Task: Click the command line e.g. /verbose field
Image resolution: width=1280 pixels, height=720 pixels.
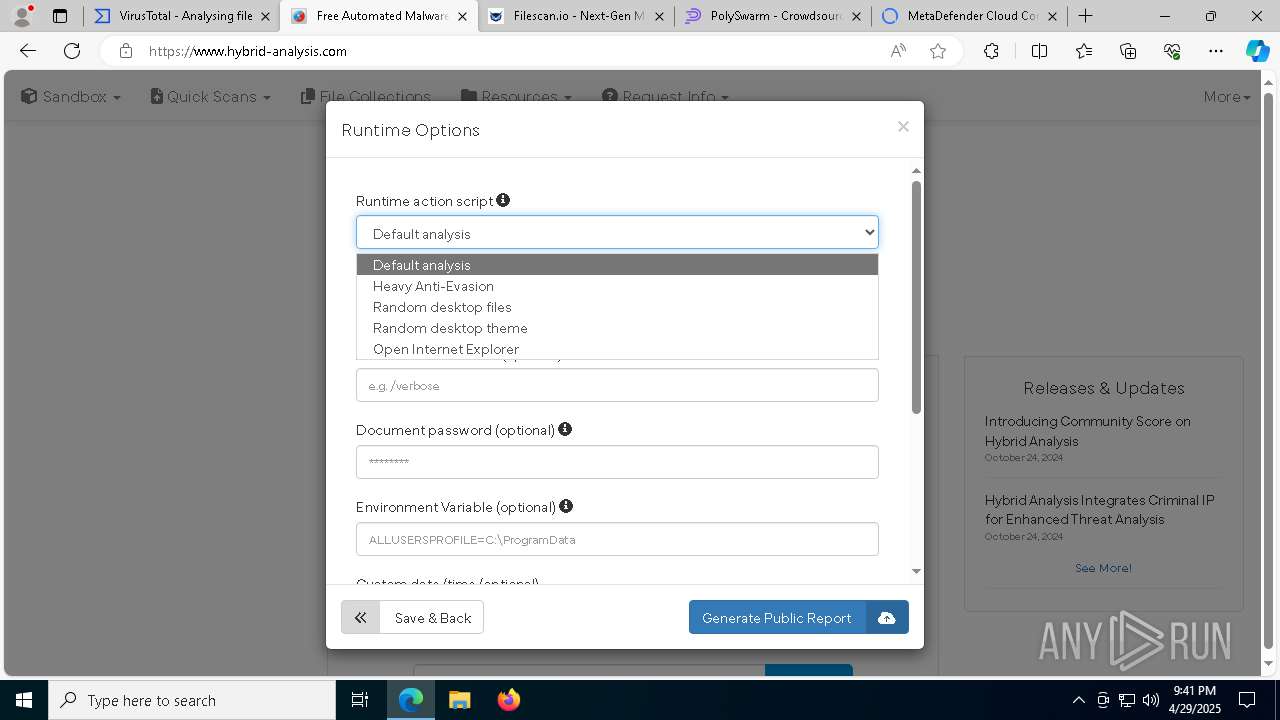Action: coord(617,385)
